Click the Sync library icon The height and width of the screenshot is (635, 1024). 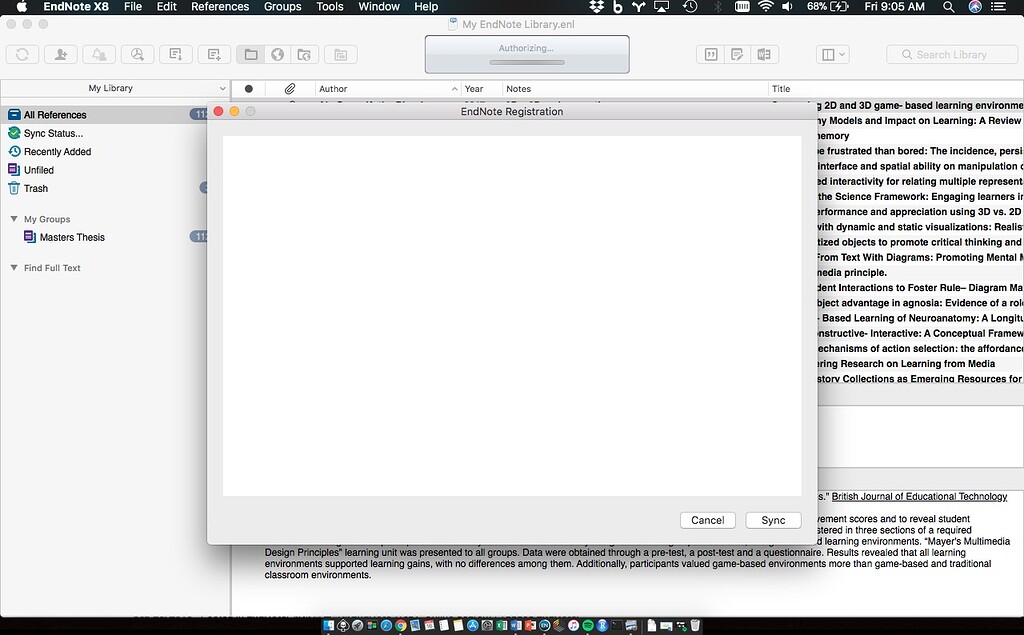point(21,55)
